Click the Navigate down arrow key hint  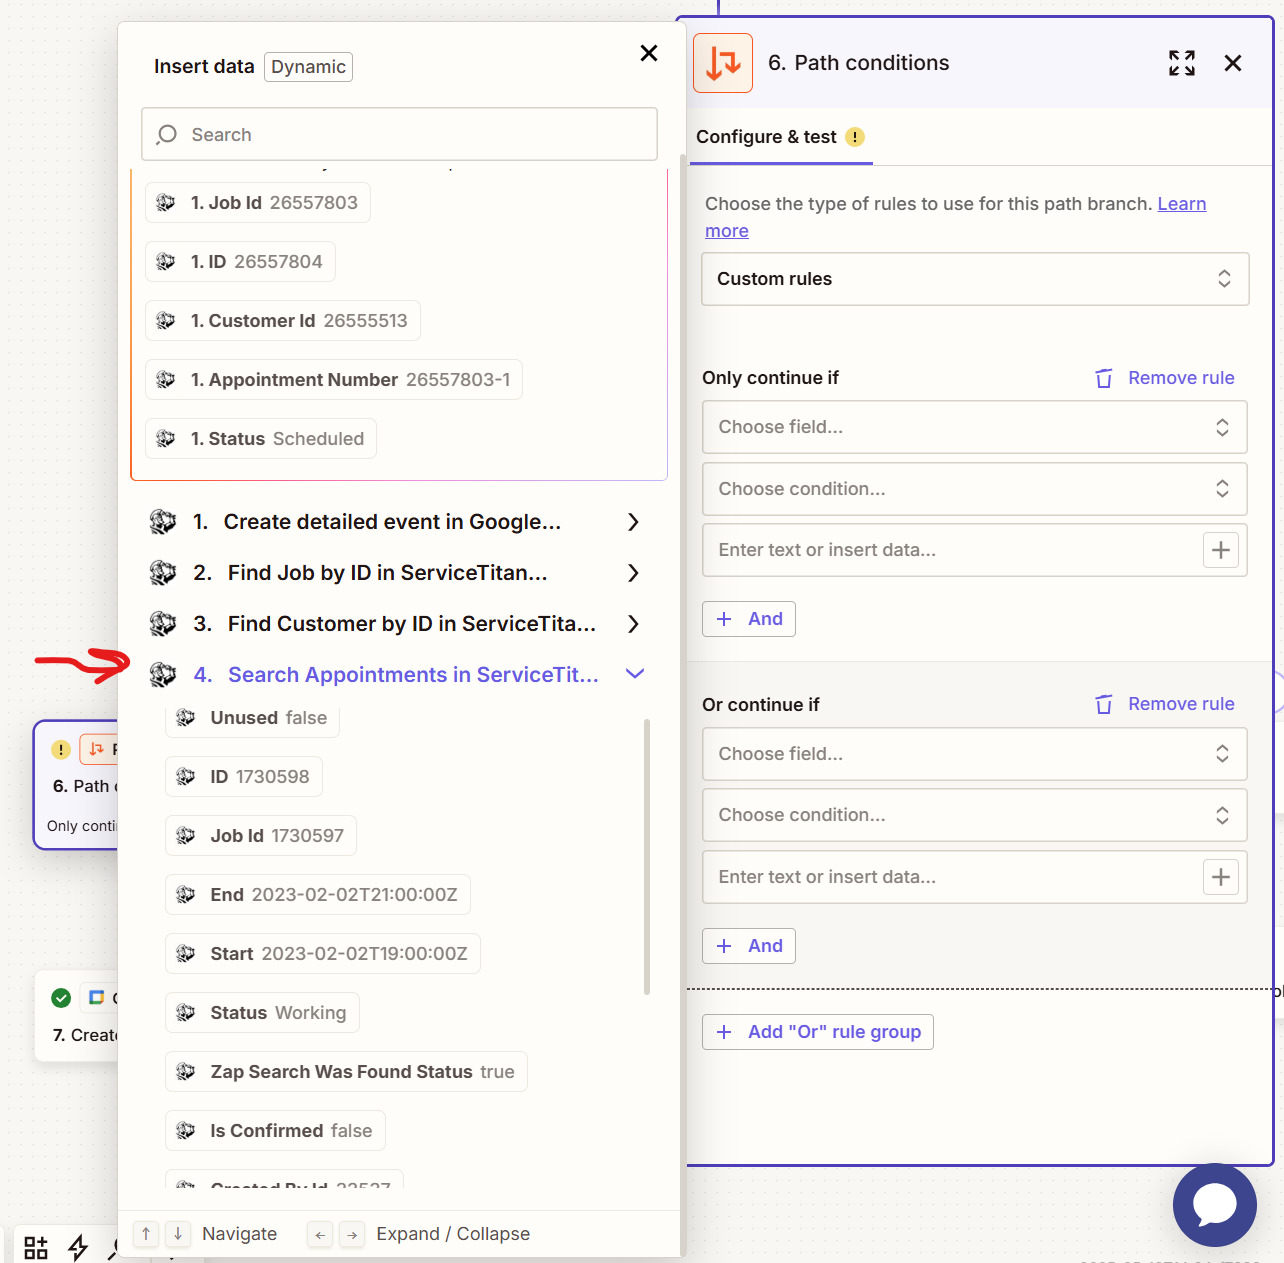click(178, 1234)
